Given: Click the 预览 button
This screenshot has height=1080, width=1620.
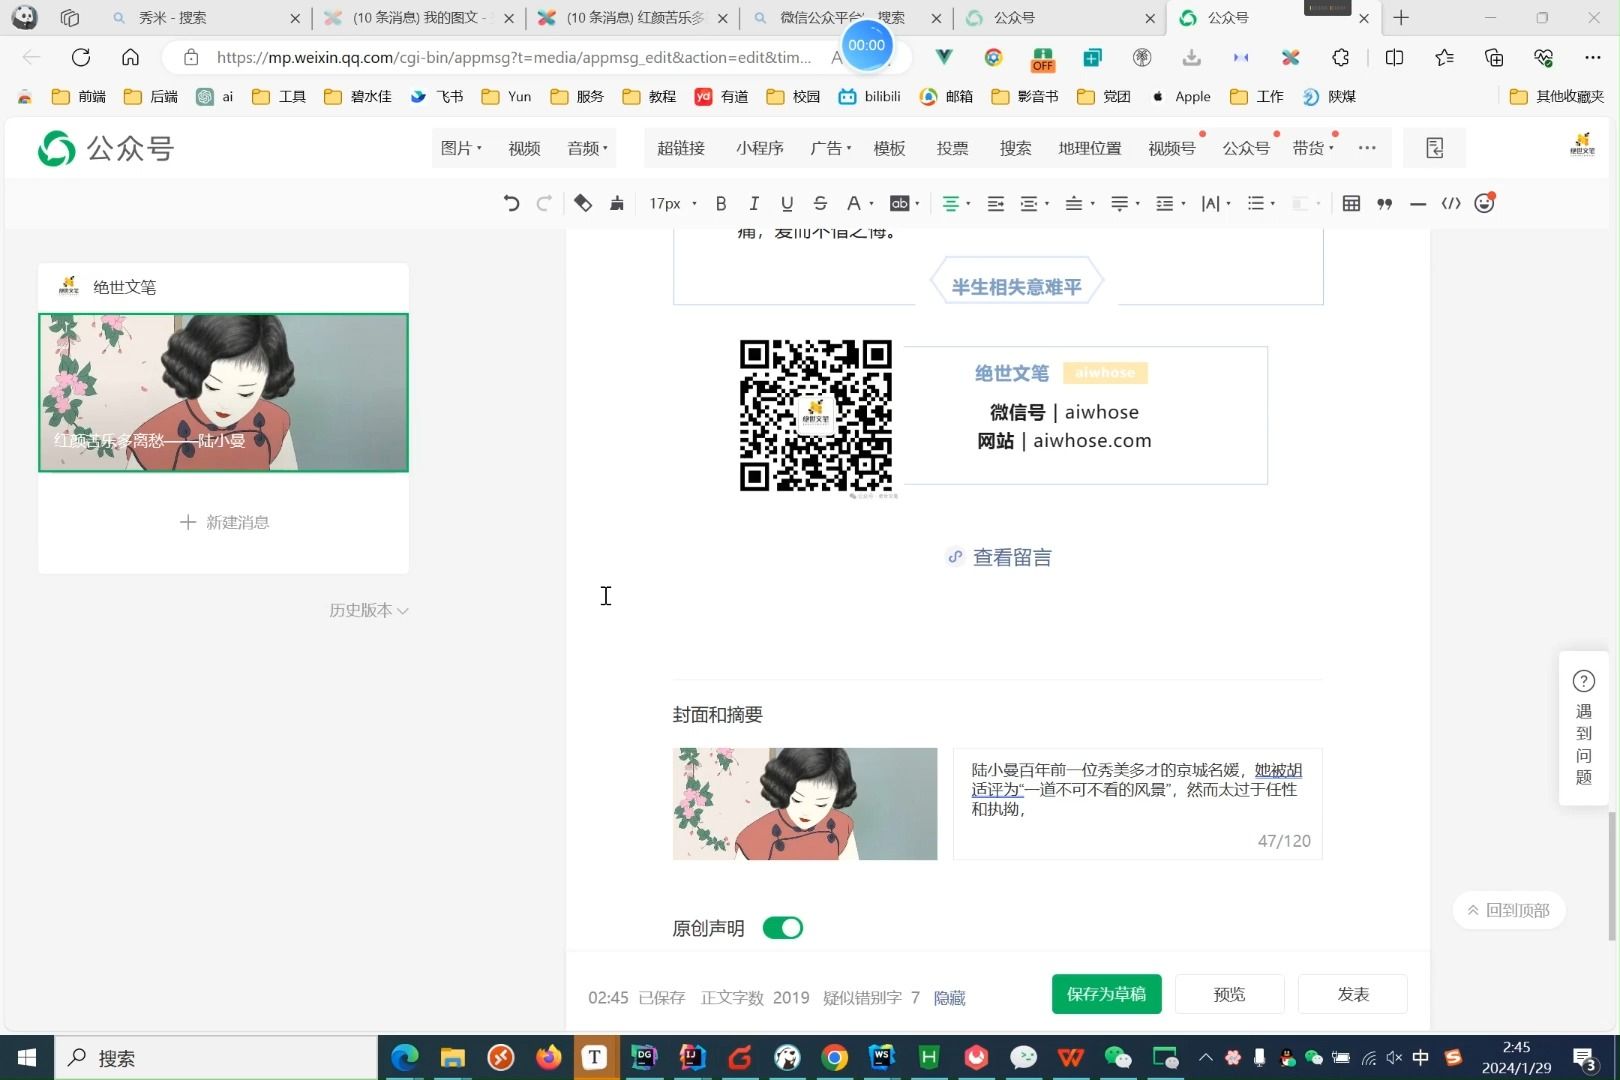Looking at the screenshot, I should point(1230,994).
